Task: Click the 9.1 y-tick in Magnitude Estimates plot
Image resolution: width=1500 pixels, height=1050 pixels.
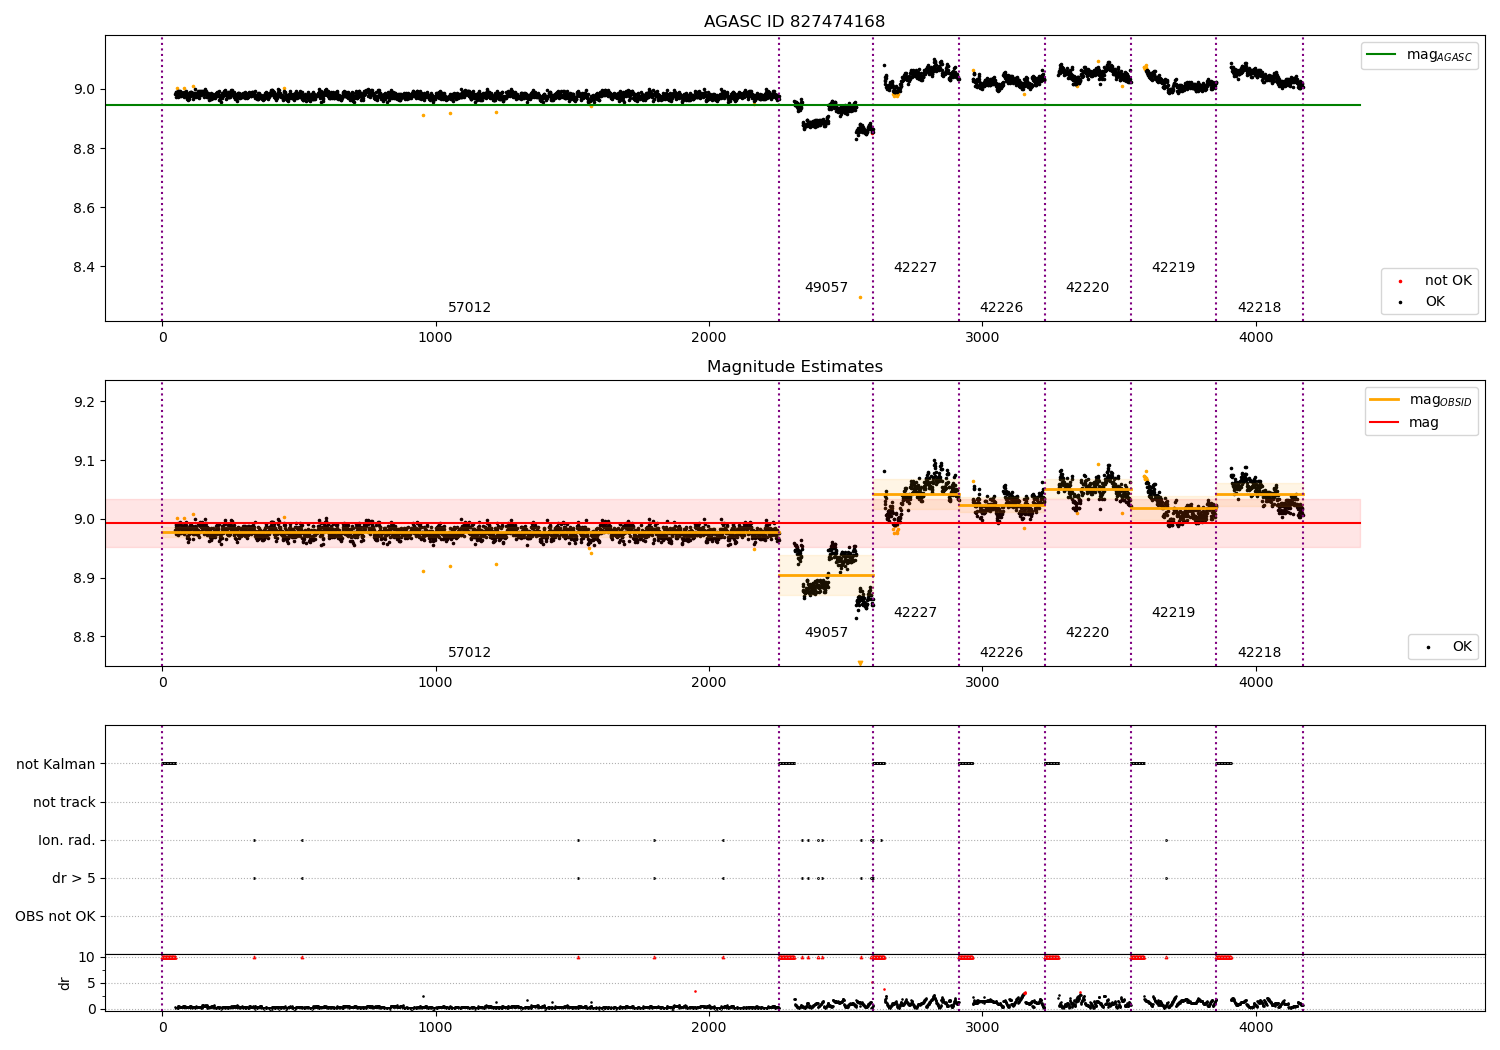Action: [83, 461]
